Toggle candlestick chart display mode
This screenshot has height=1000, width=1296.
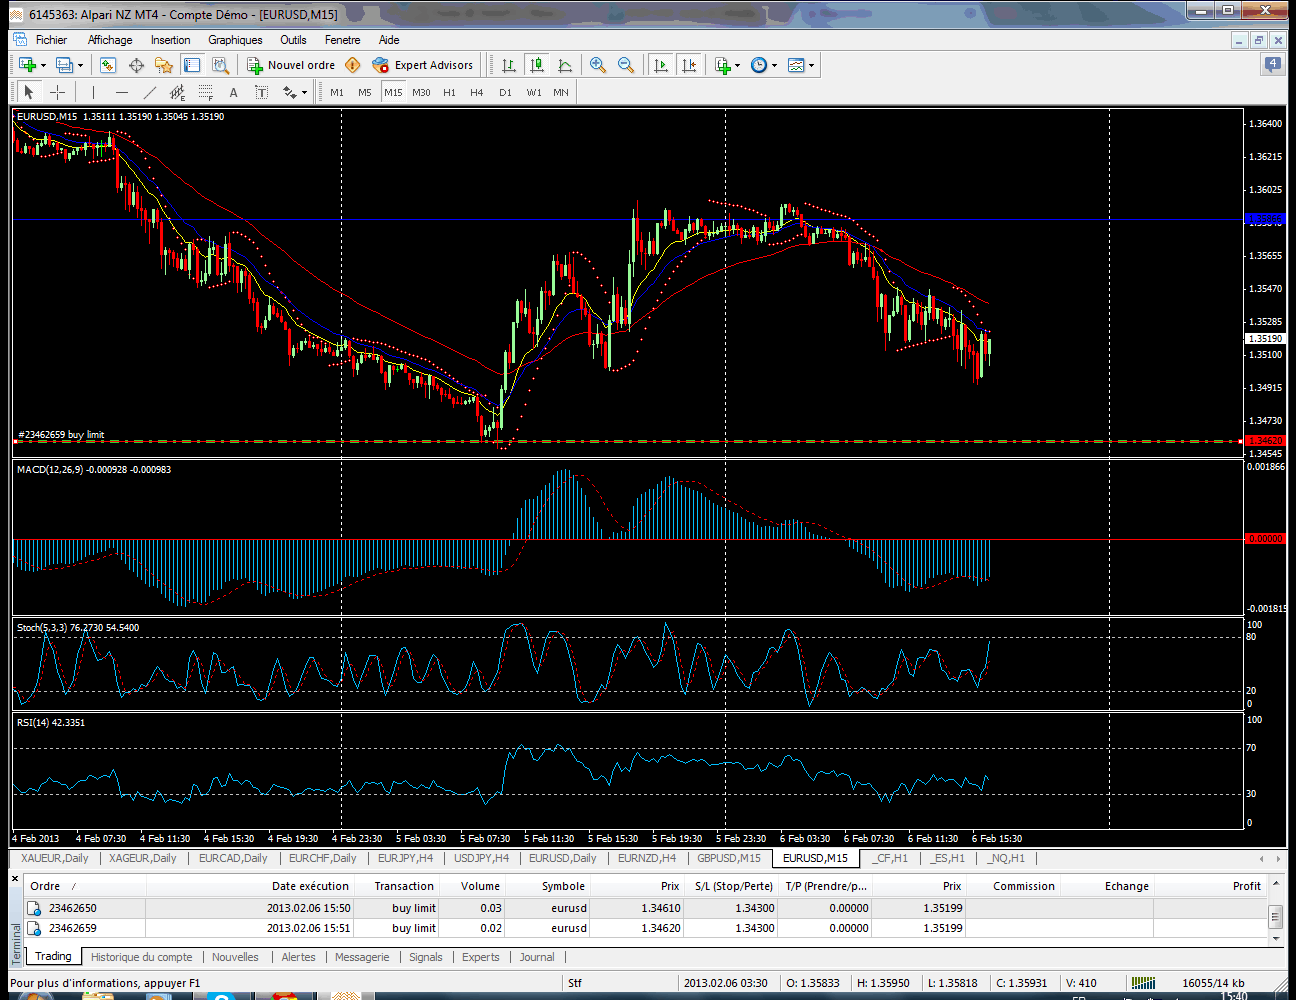point(537,65)
